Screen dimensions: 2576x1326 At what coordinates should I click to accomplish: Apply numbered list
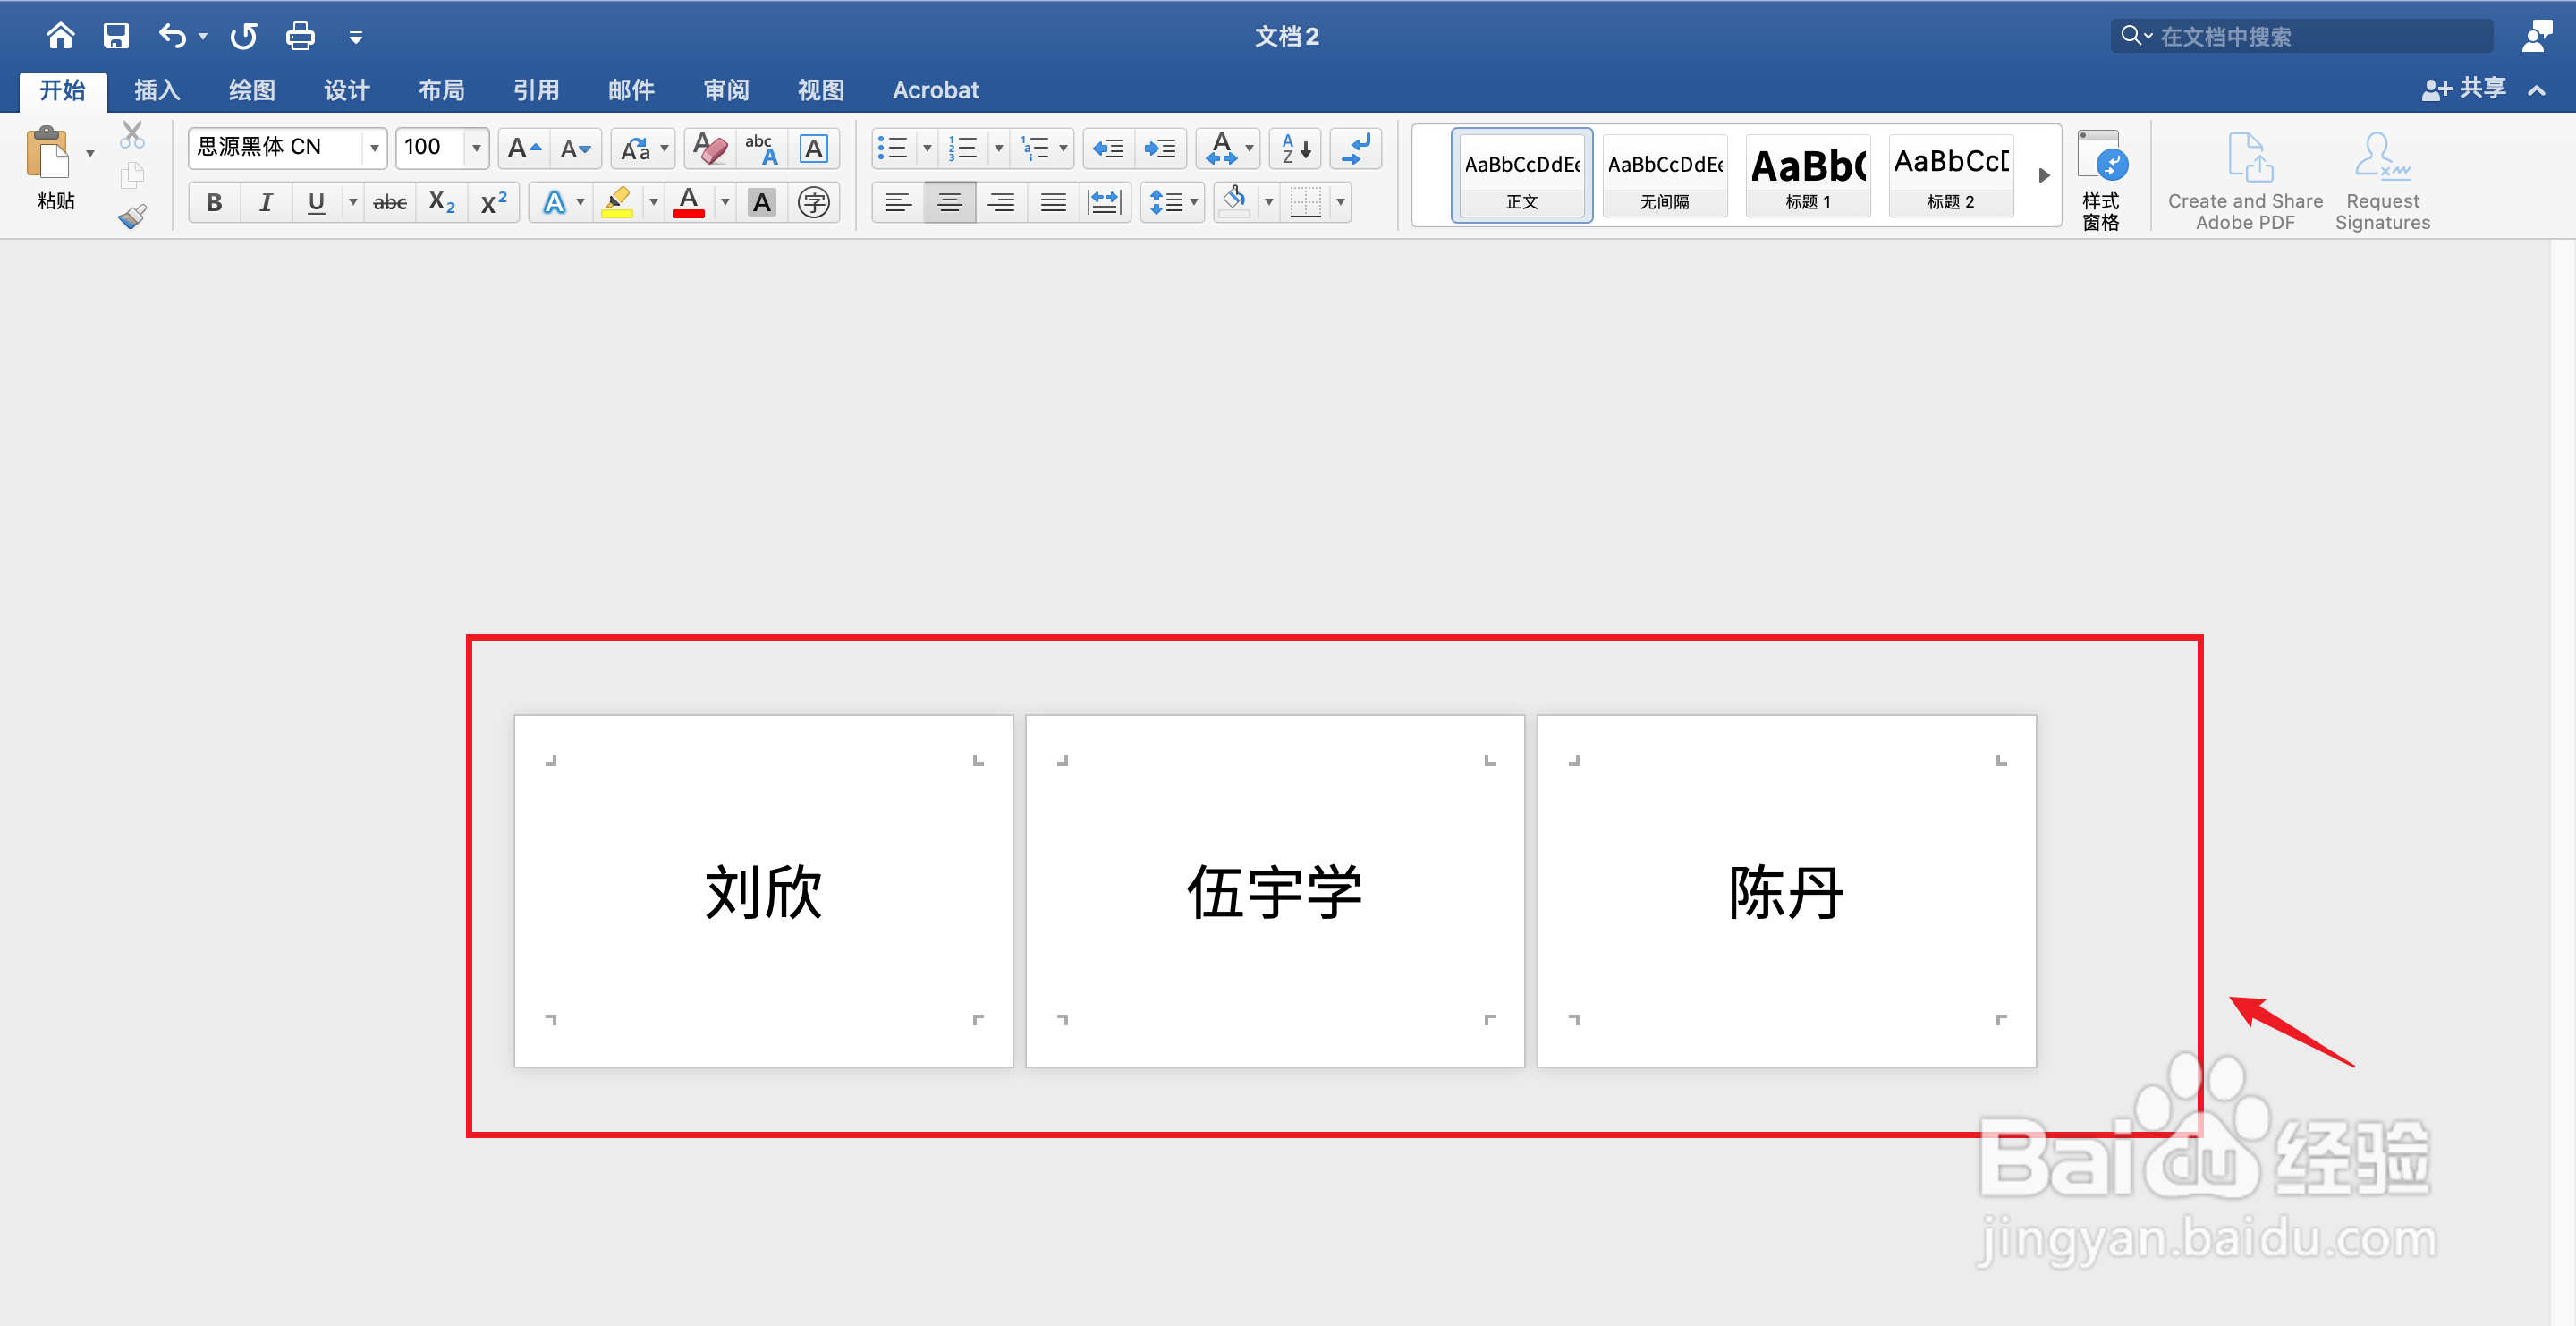[963, 149]
